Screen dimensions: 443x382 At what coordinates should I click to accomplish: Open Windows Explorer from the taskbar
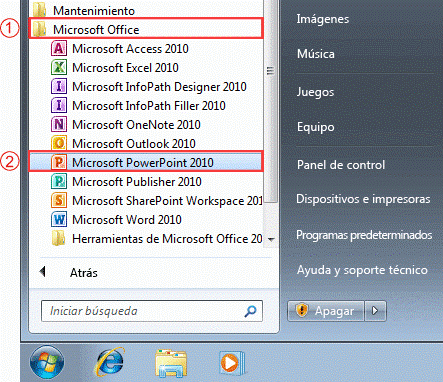coord(171,363)
